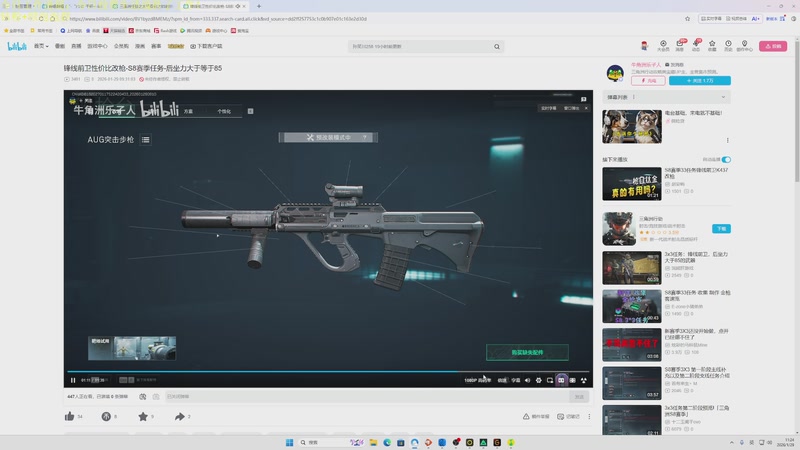800x450 pixels.
Task: Open the recommended video thumbnail lasting 00:43
Action: (632, 306)
